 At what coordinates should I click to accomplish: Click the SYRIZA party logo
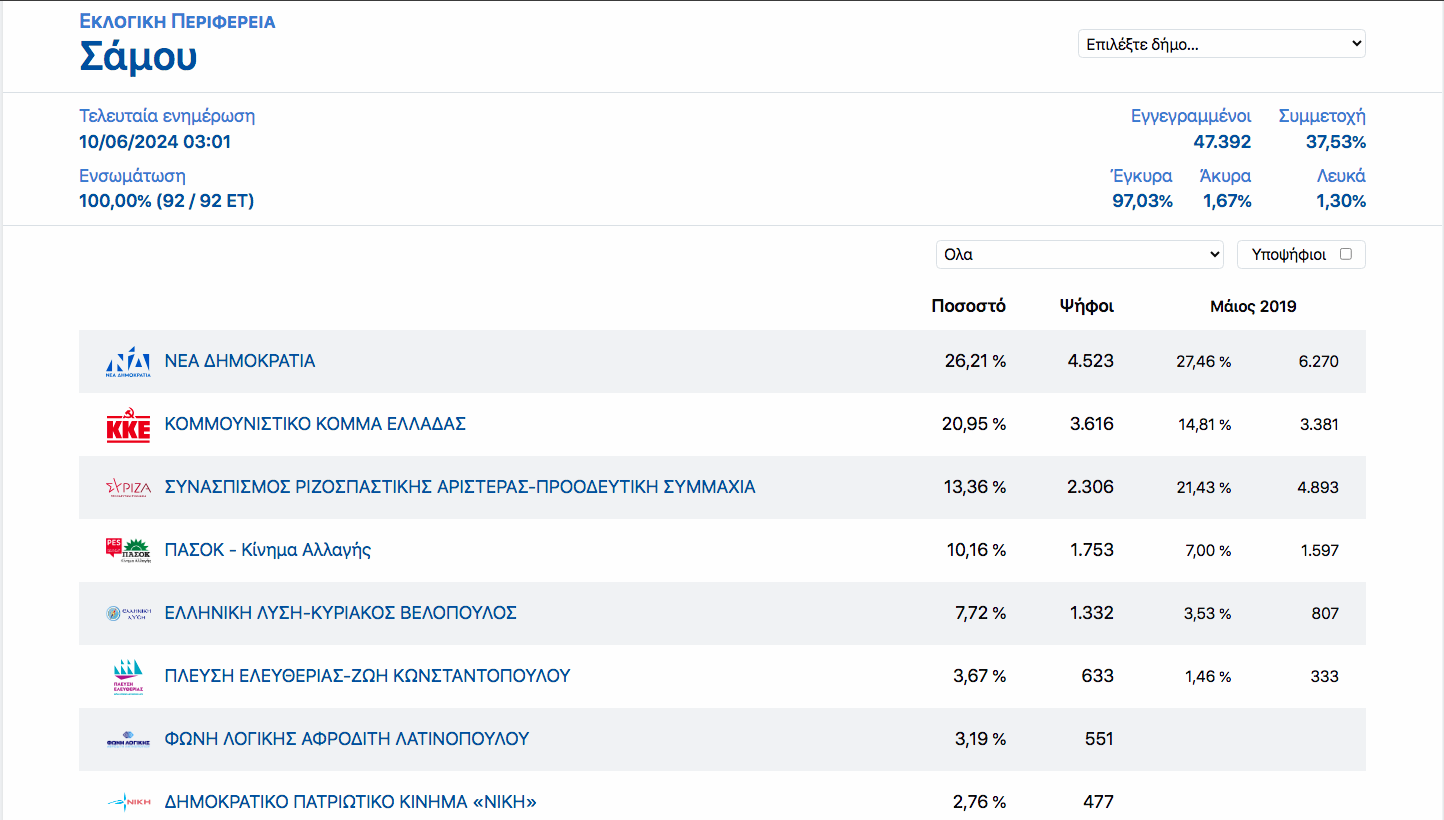tap(128, 488)
